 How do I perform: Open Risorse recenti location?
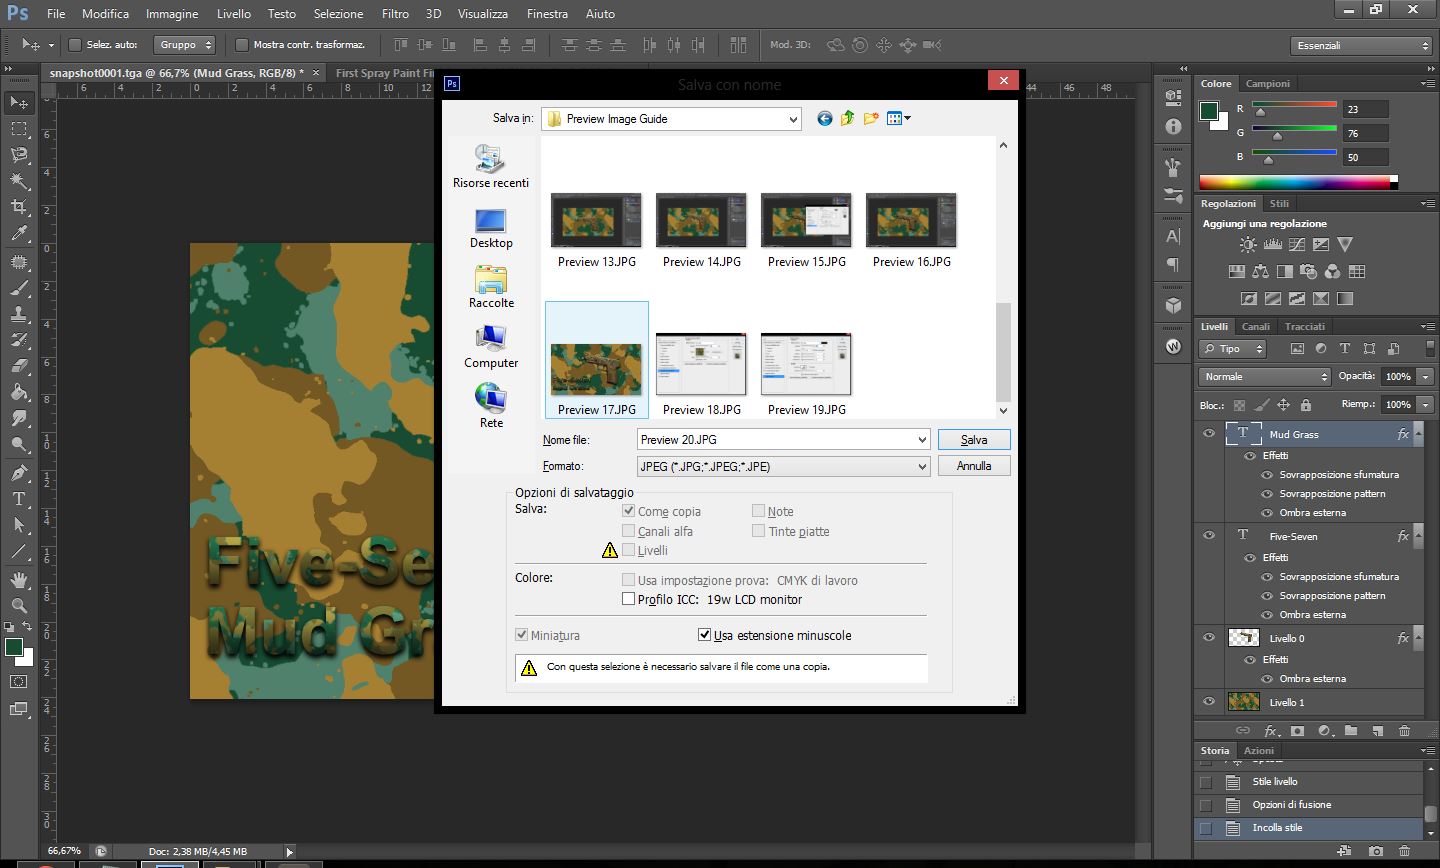pyautogui.click(x=491, y=167)
